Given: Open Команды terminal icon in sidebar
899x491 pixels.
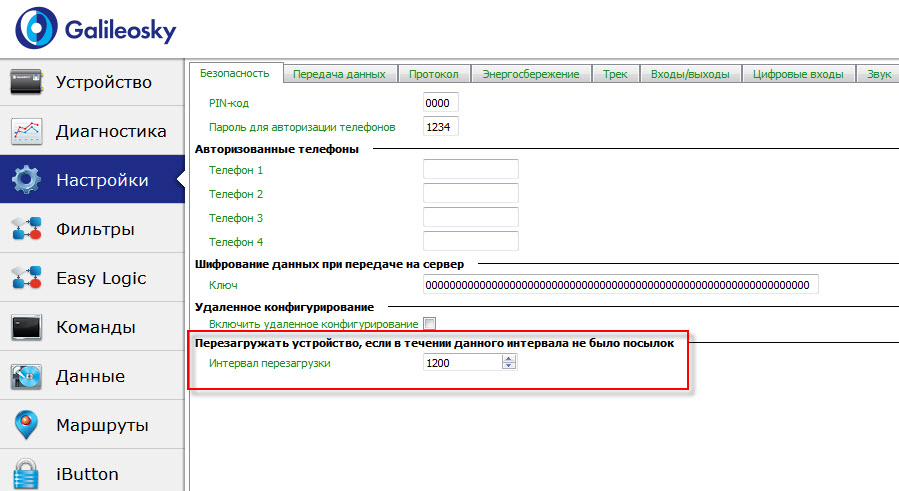Looking at the screenshot, I should point(26,327).
